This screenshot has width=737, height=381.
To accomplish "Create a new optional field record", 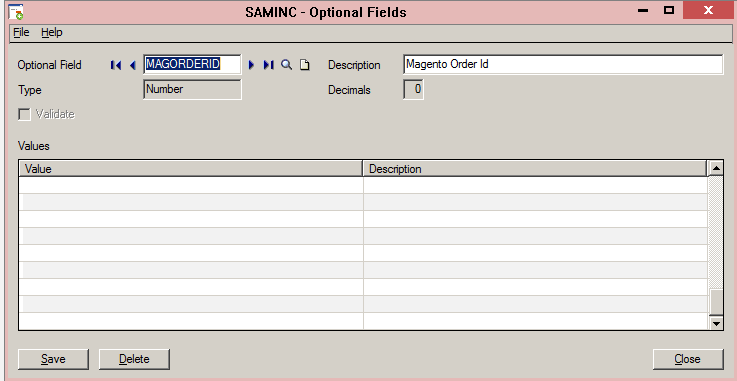I will pos(305,65).
